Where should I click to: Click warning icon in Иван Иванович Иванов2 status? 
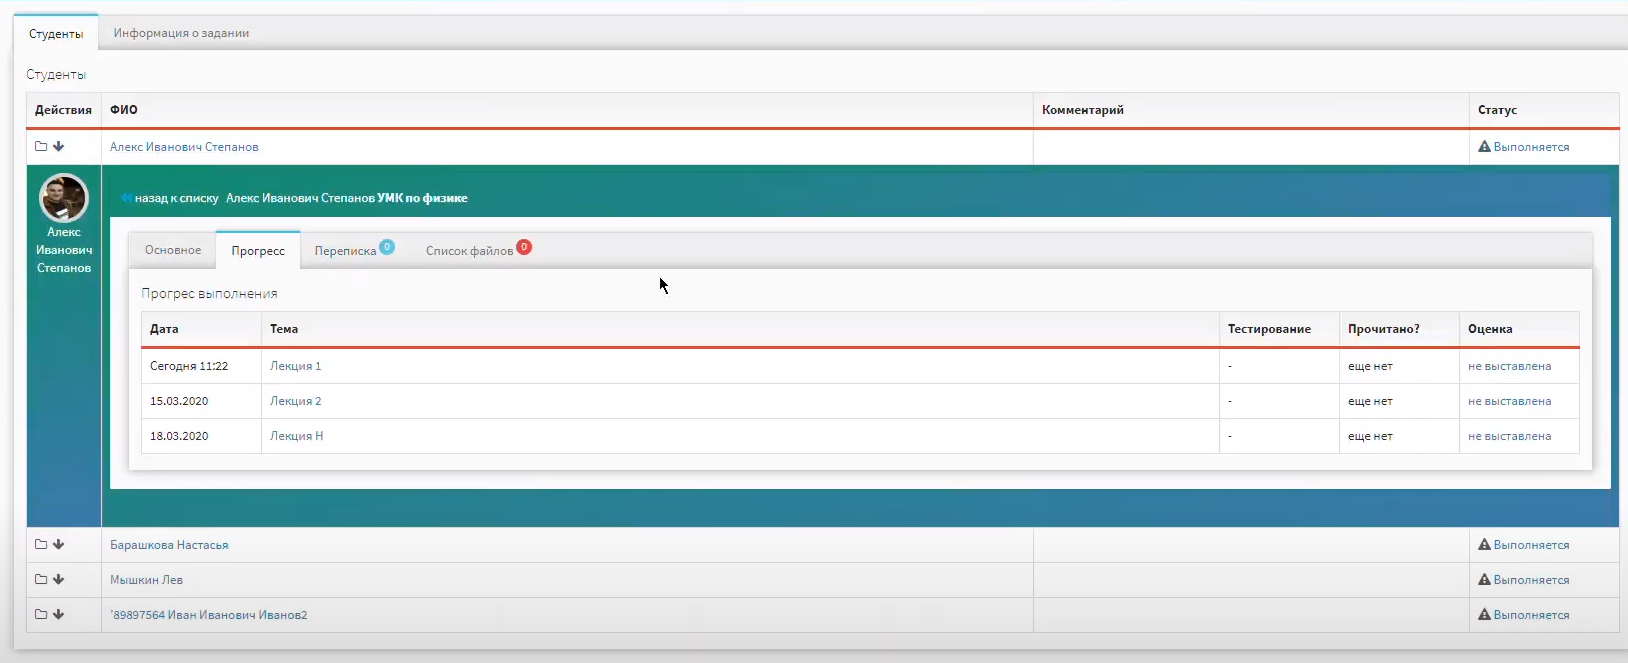point(1484,614)
